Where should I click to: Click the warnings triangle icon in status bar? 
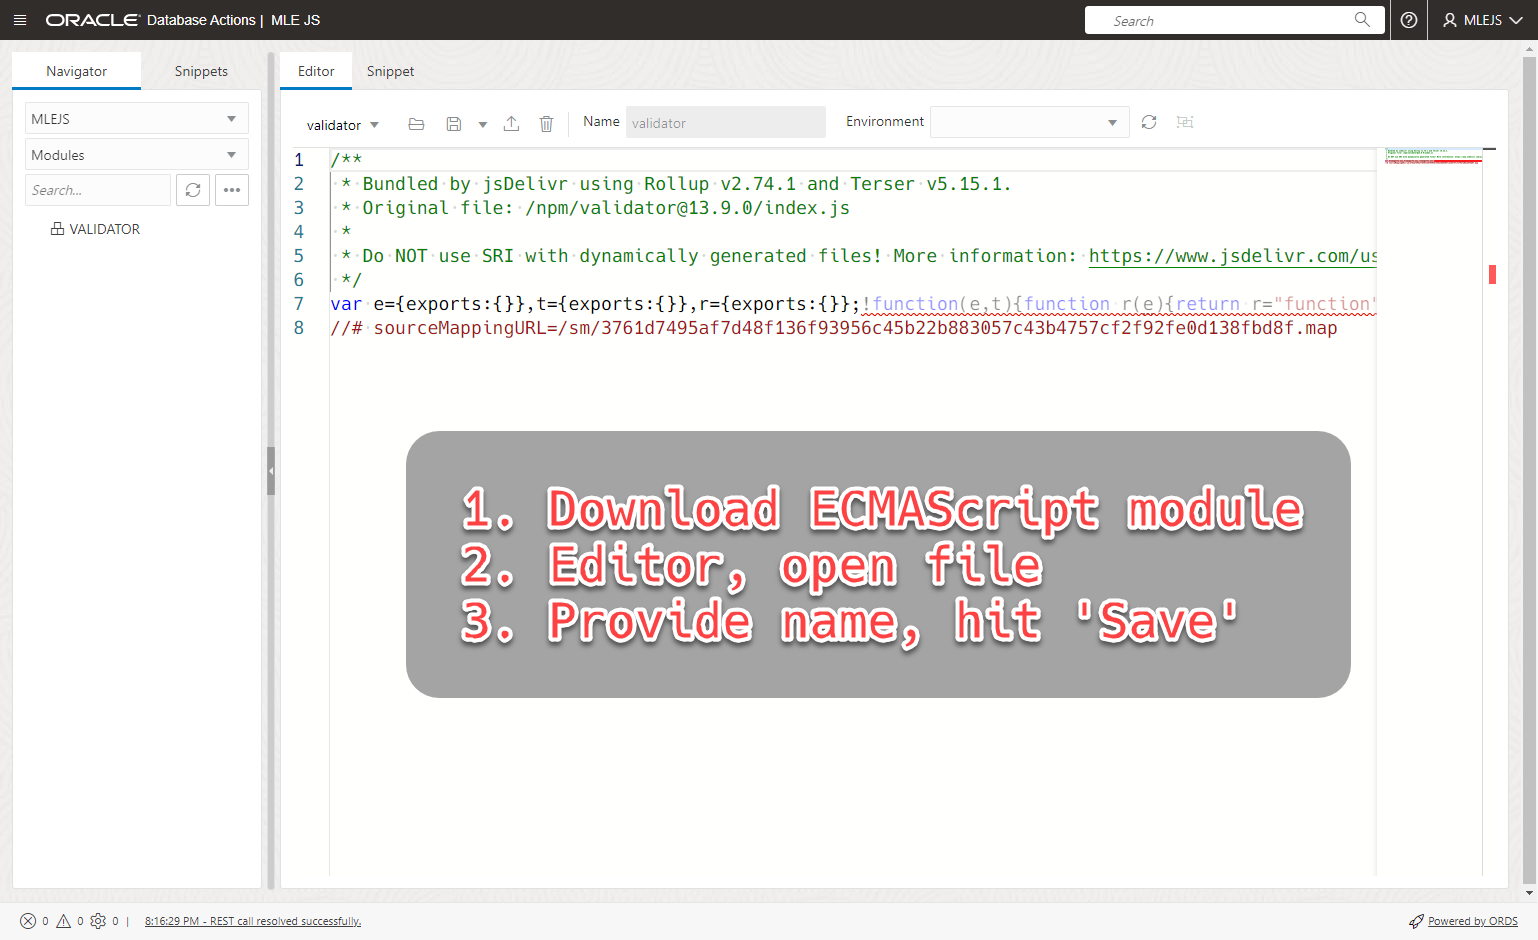[x=64, y=921]
